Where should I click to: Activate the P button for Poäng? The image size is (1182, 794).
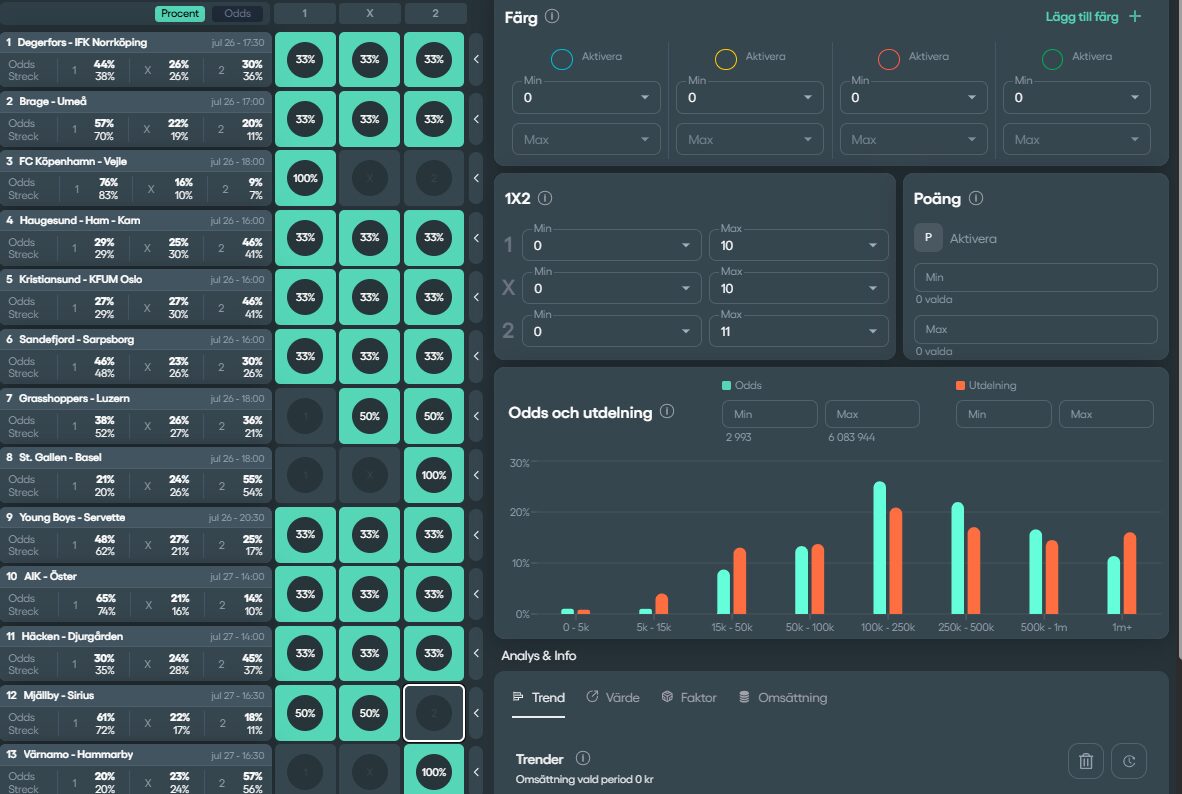point(928,238)
